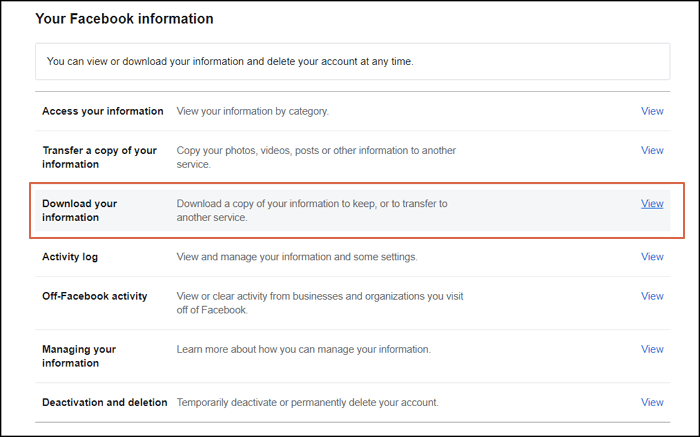Select the 'Access your information' row label
Viewport: 700px width, 437px height.
pyautogui.click(x=102, y=111)
